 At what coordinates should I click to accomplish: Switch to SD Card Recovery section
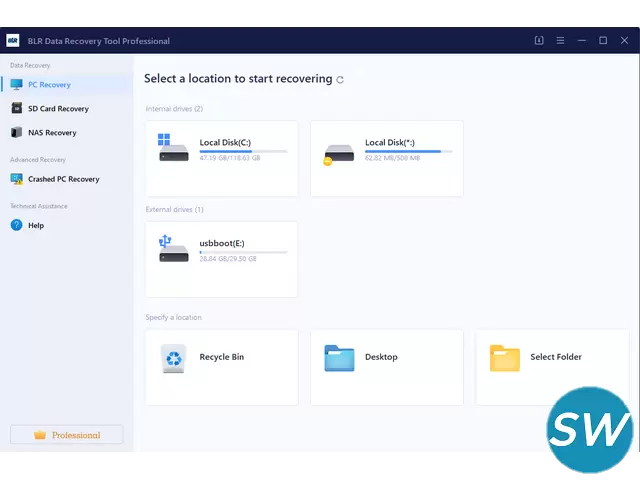point(58,109)
